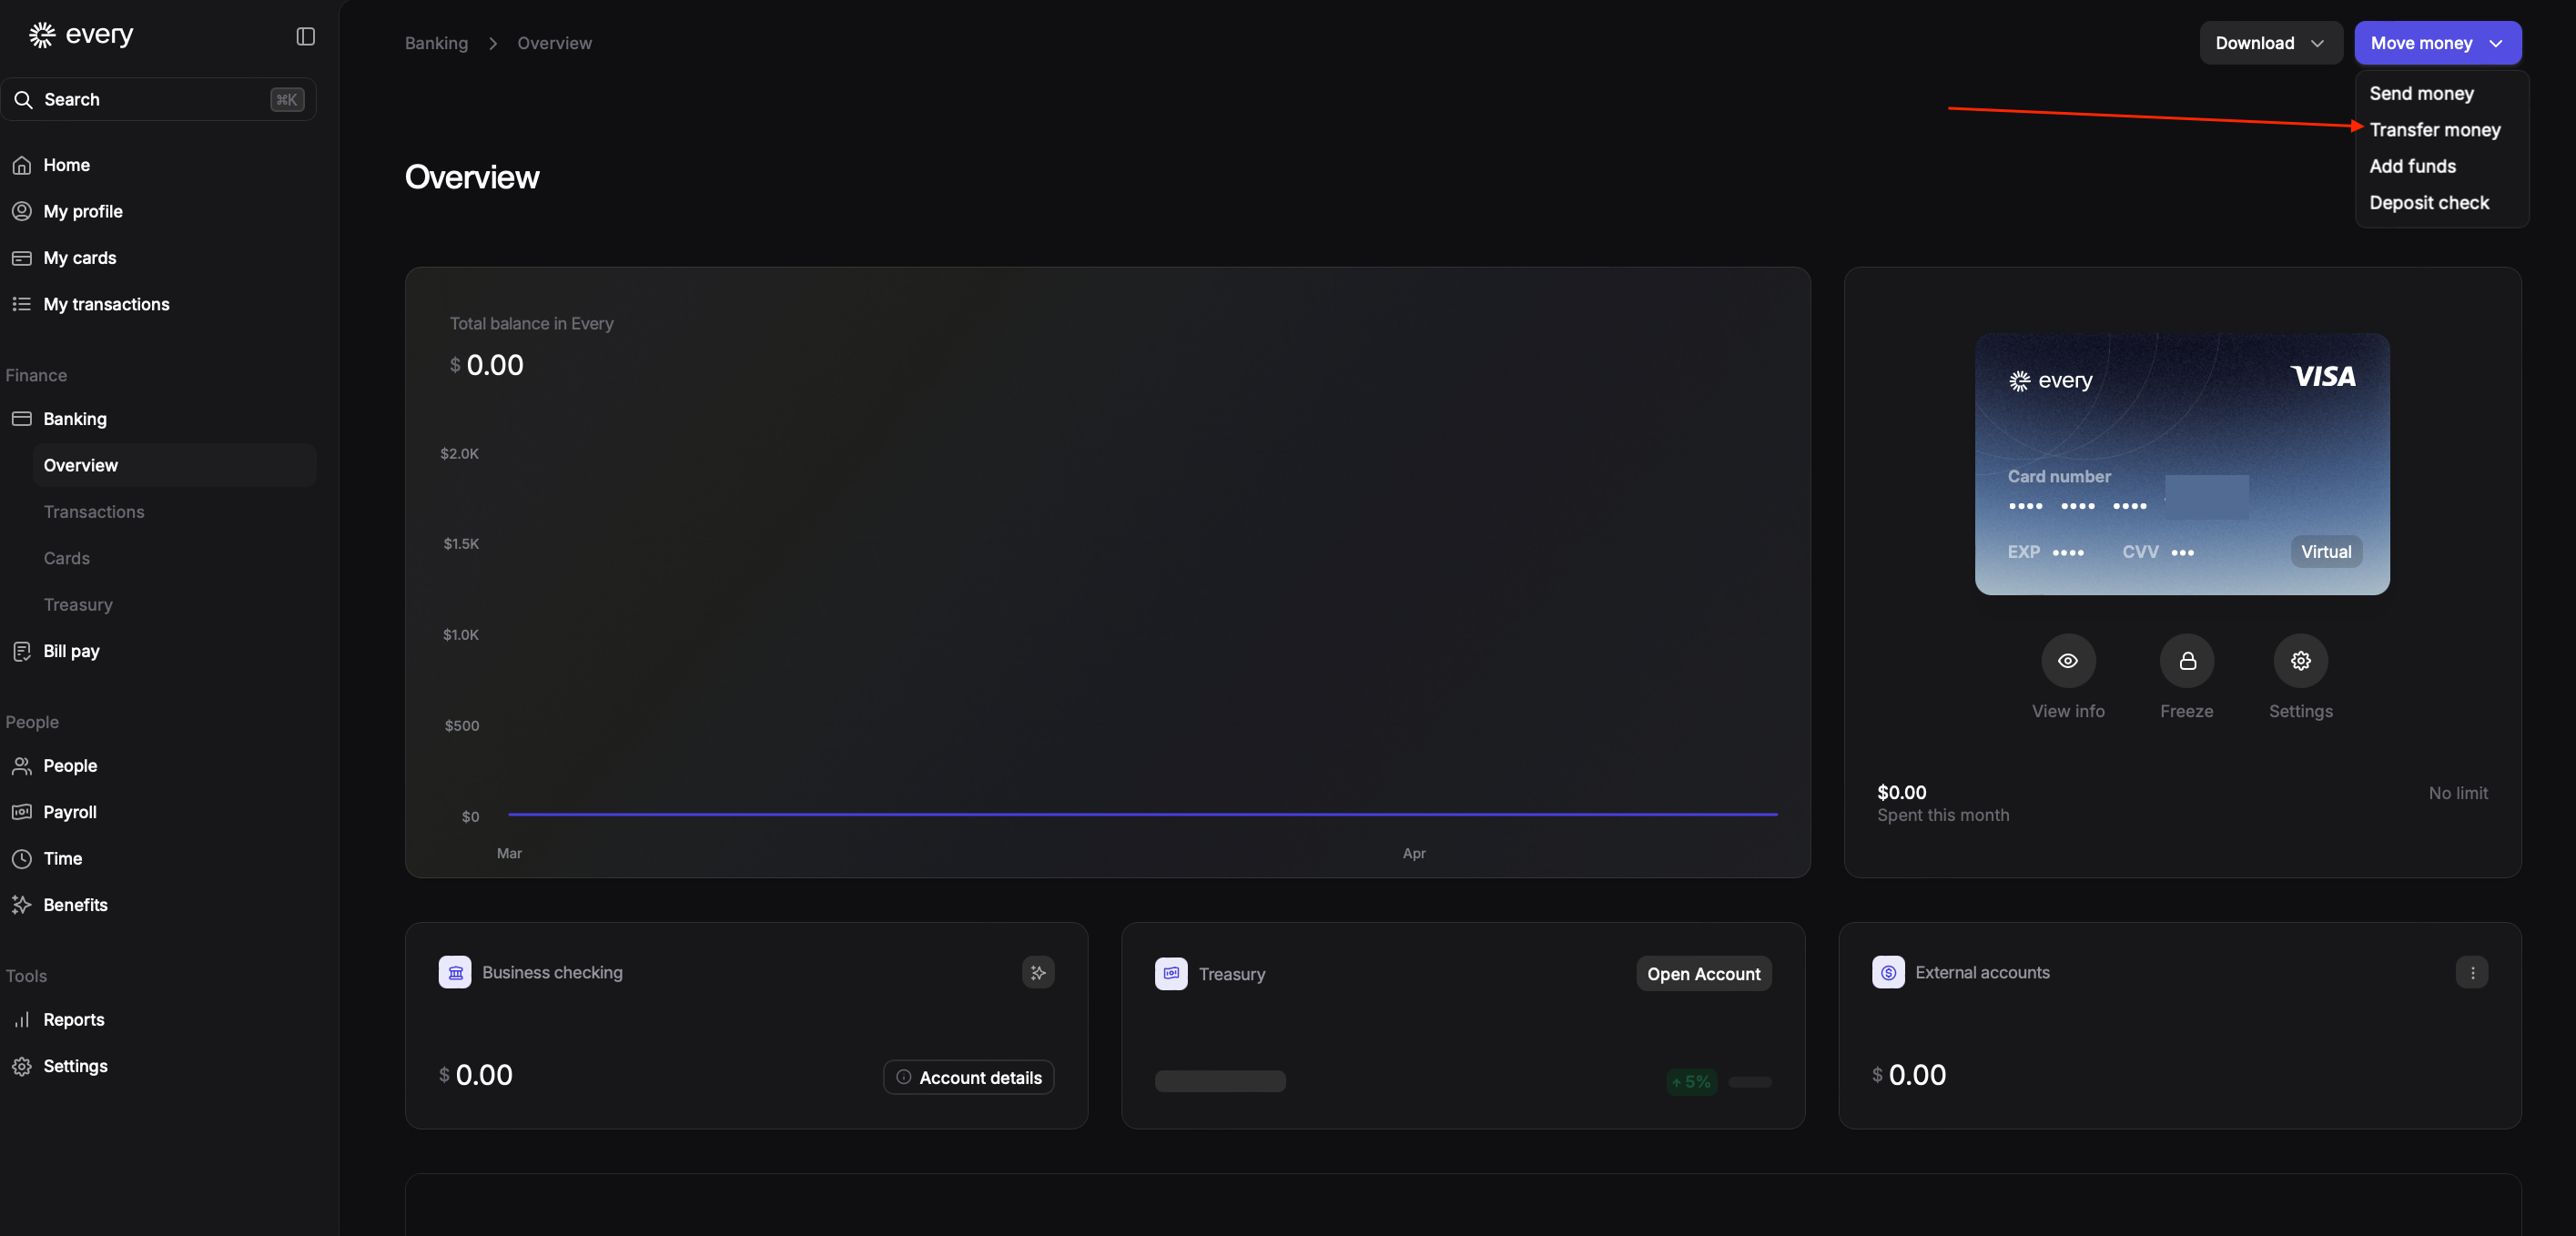
Task: Choose Deposit check menu item
Action: click(x=2428, y=203)
